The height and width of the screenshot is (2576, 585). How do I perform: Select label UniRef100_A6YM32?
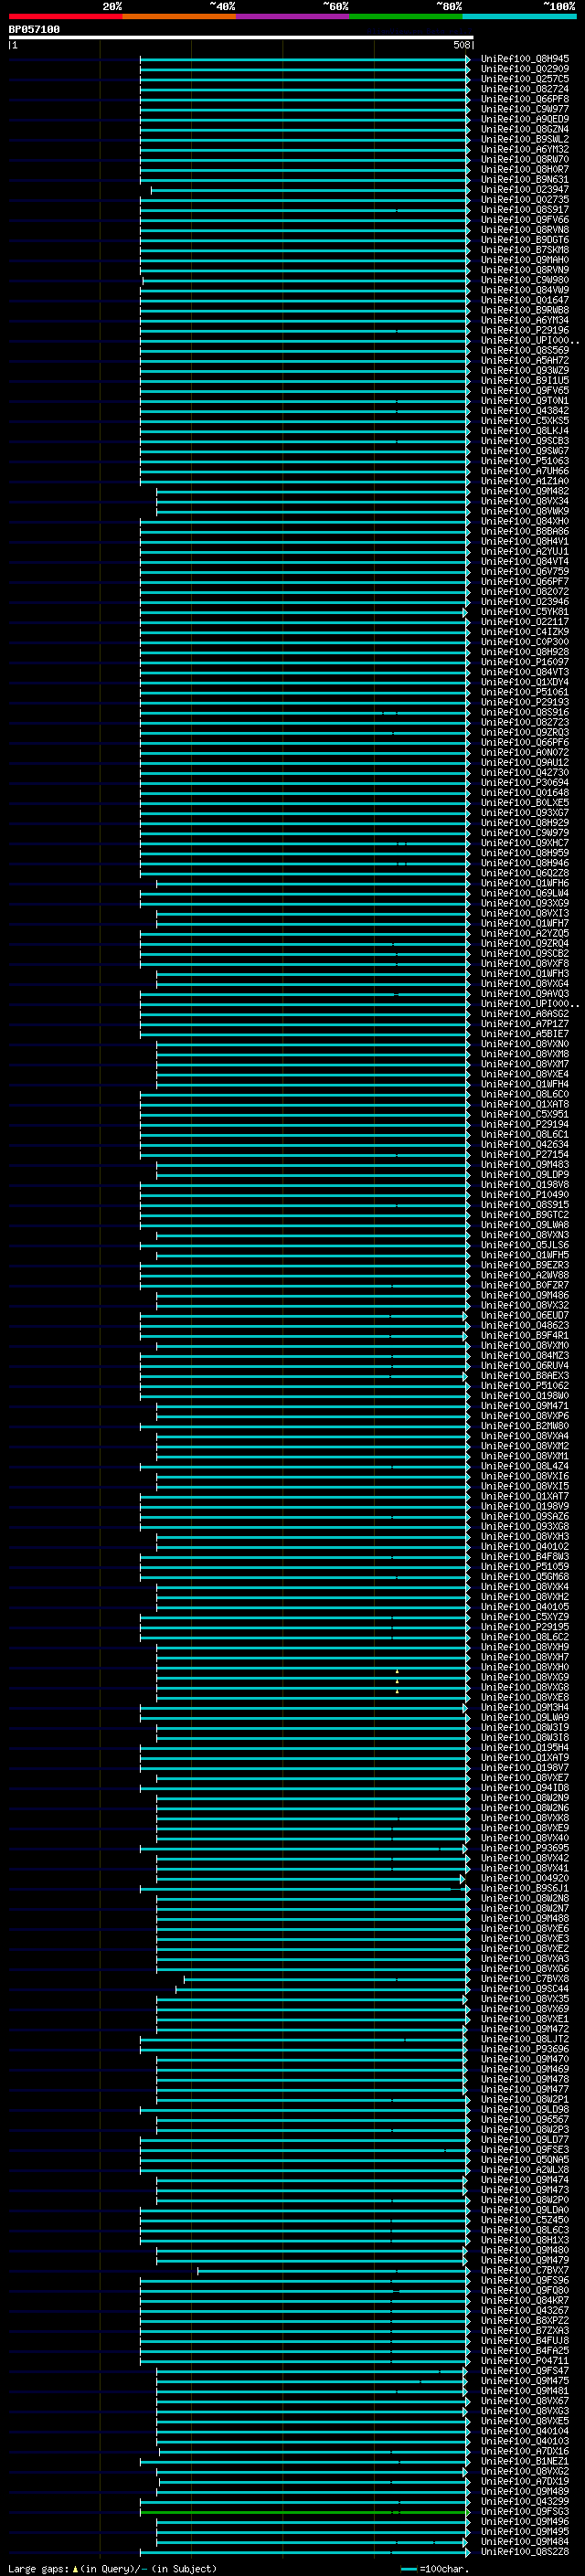coord(525,149)
